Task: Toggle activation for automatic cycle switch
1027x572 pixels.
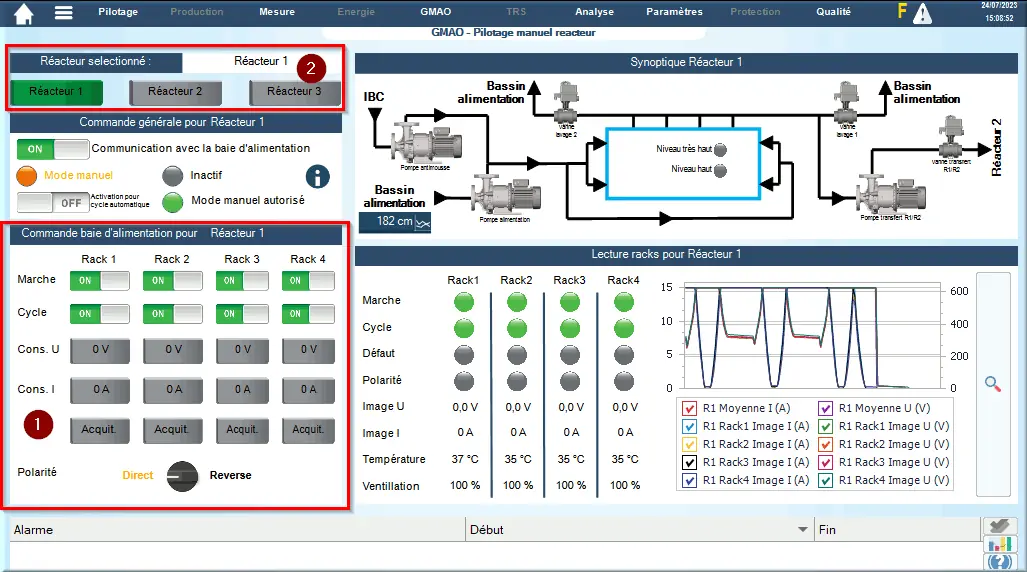Action: click(x=52, y=202)
